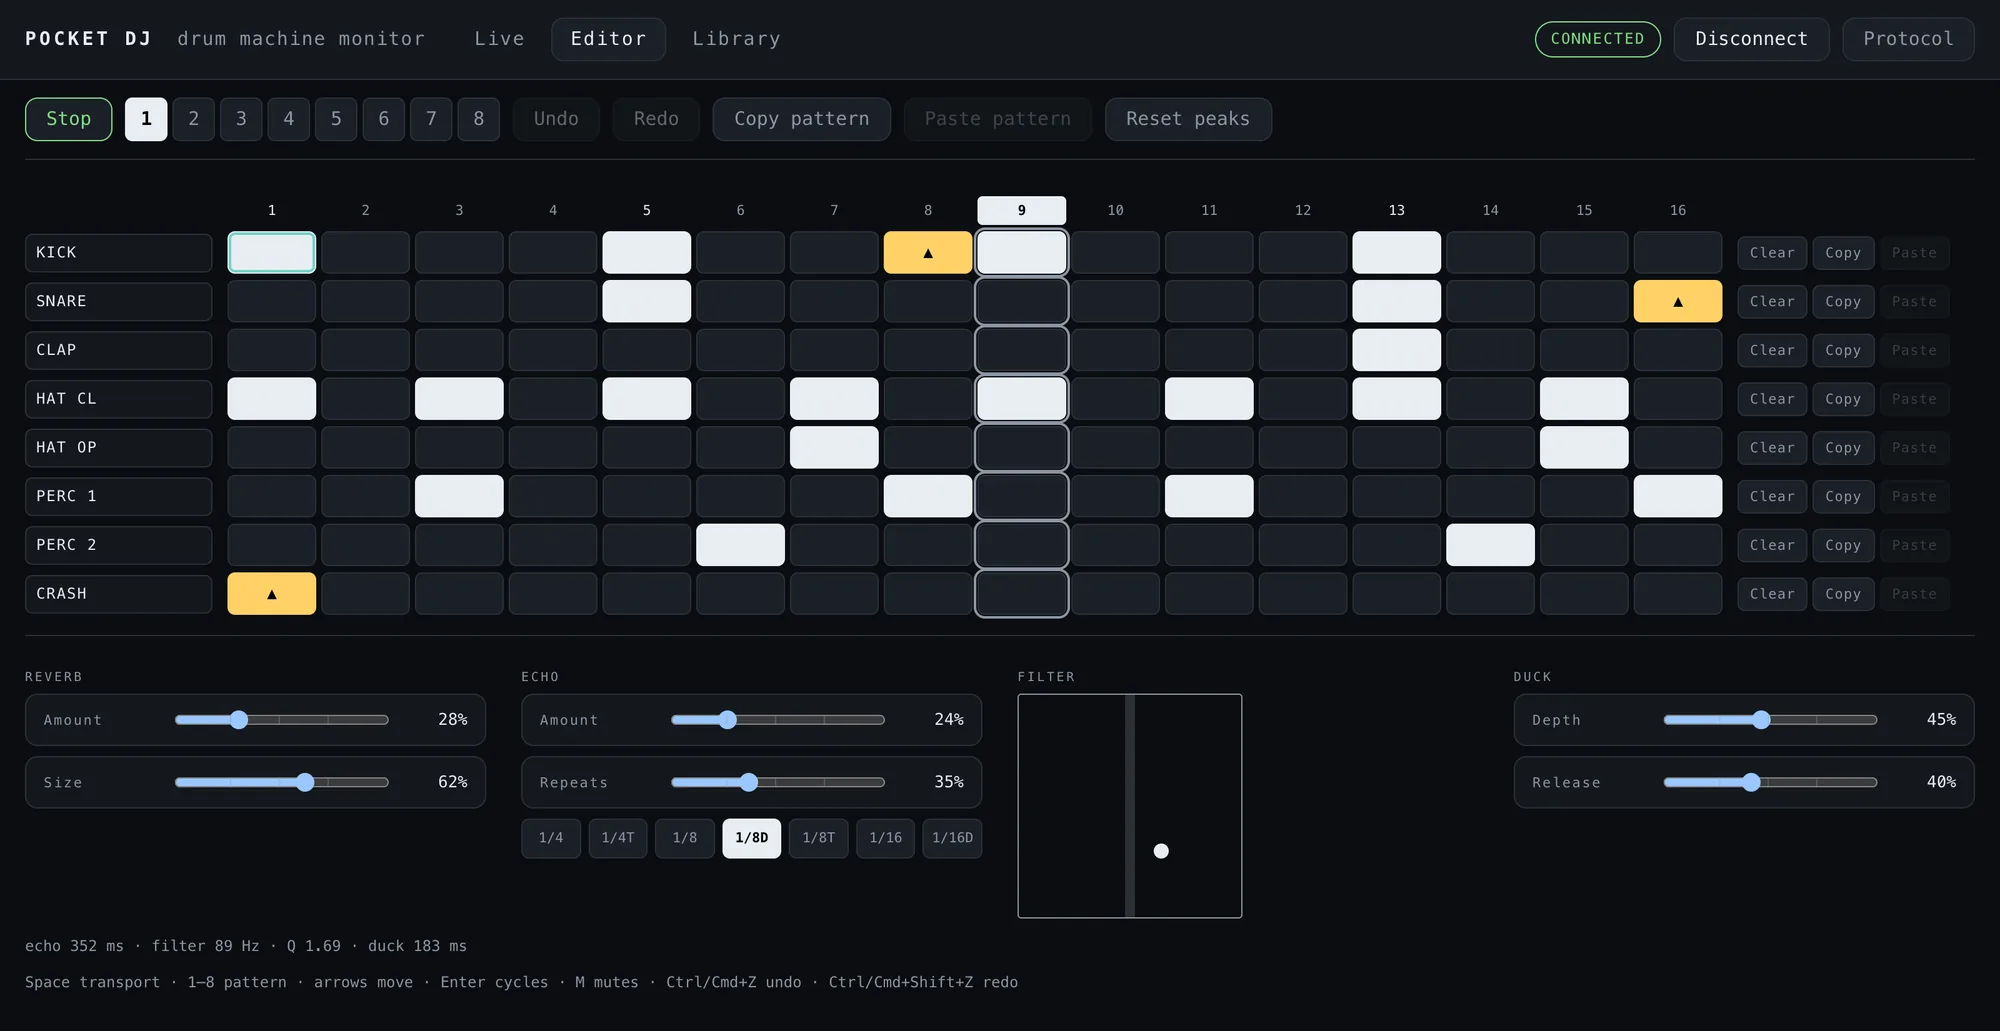Copy the Hat OP row
The height and width of the screenshot is (1031, 2000).
(x=1842, y=448)
